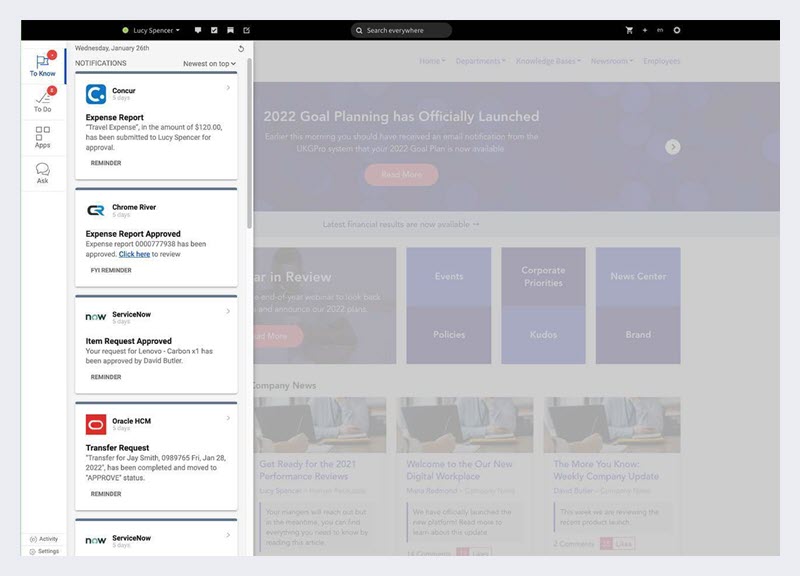Open the shopping cart icon

coord(629,30)
